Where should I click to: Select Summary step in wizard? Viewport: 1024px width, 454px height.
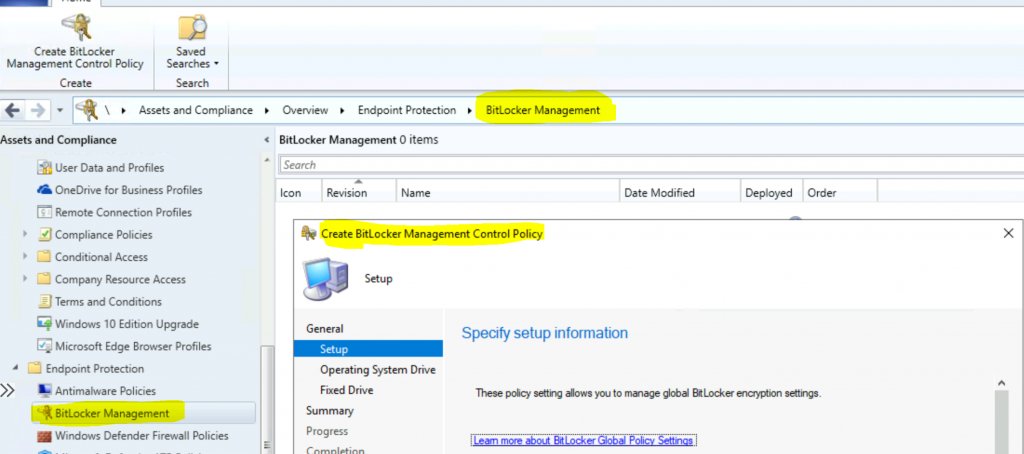coord(330,410)
